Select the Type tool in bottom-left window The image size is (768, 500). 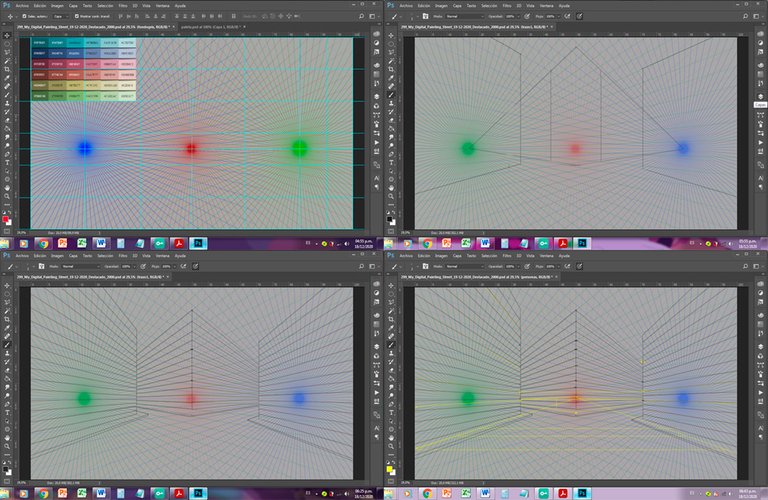coord(7,412)
